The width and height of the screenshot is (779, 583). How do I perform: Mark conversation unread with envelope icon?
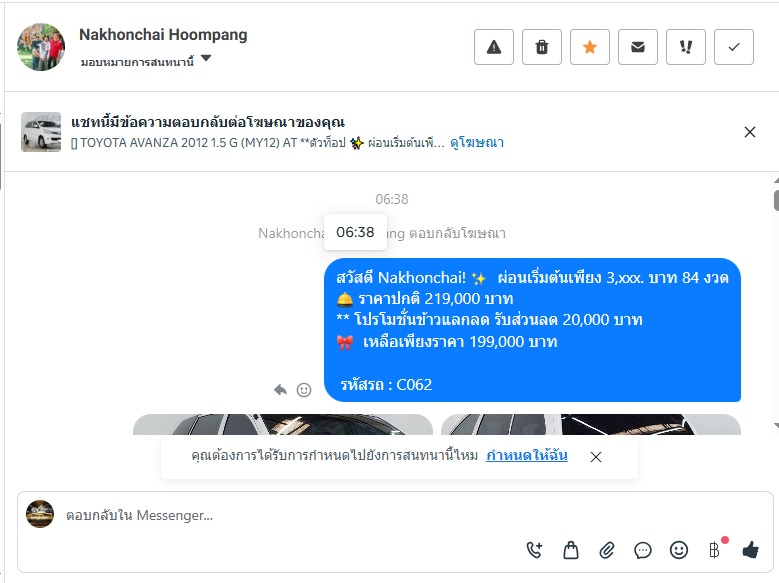click(x=638, y=47)
